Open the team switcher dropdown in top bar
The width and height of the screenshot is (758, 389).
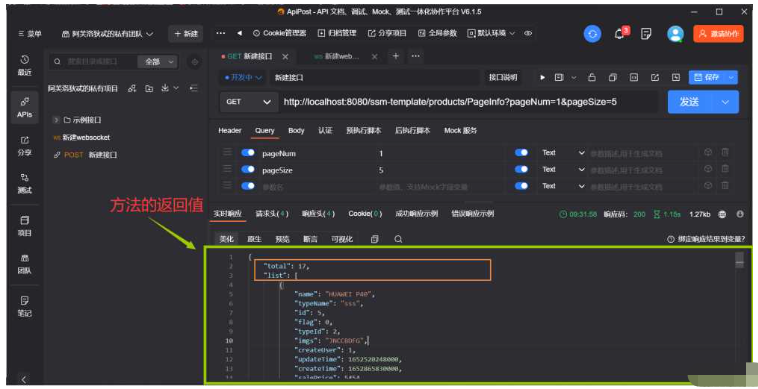coord(108,34)
